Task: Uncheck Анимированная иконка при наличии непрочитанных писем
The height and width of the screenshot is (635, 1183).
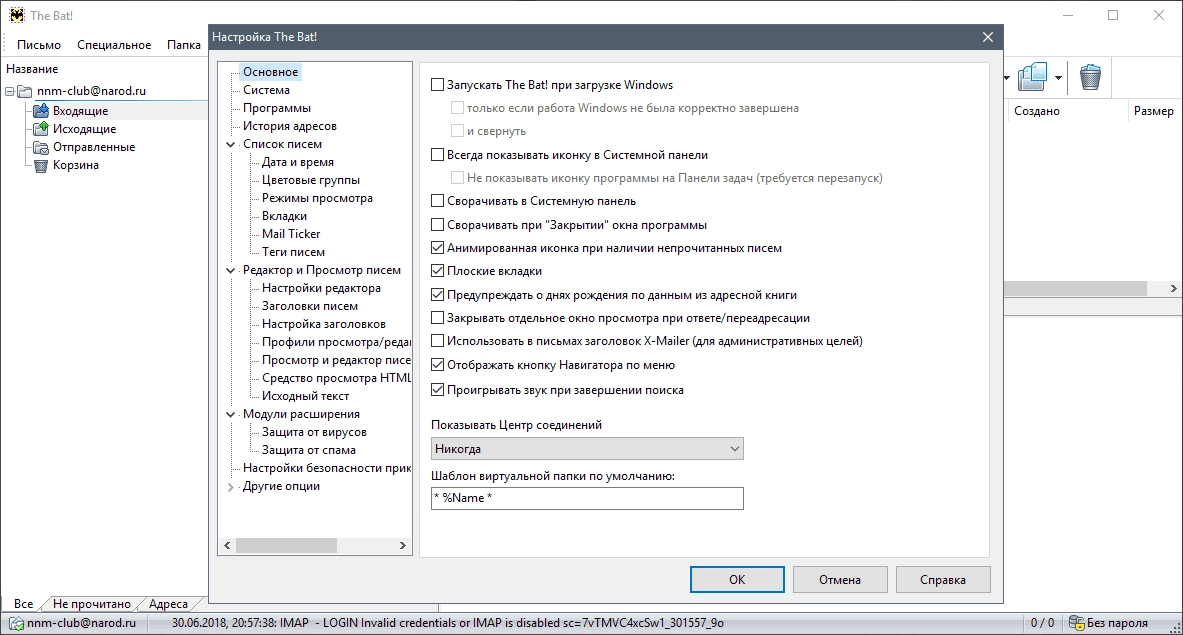Action: [438, 247]
